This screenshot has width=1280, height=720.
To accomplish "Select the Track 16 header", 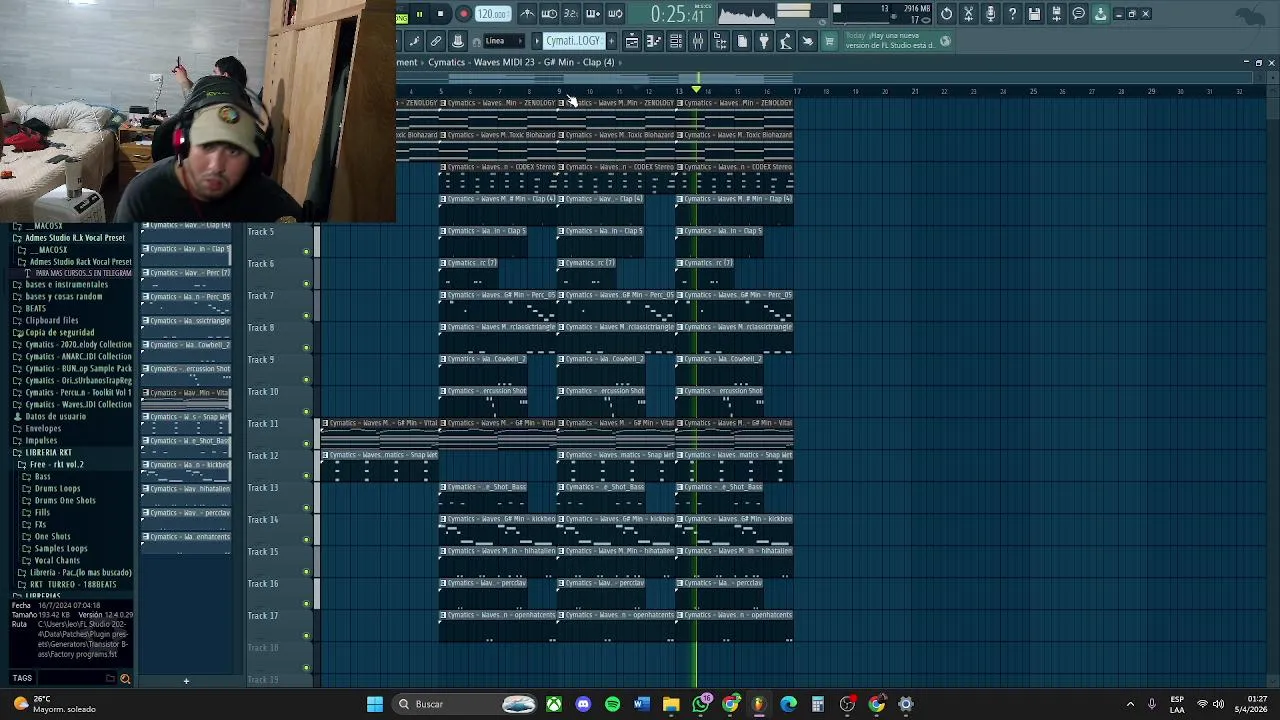I will click(278, 591).
